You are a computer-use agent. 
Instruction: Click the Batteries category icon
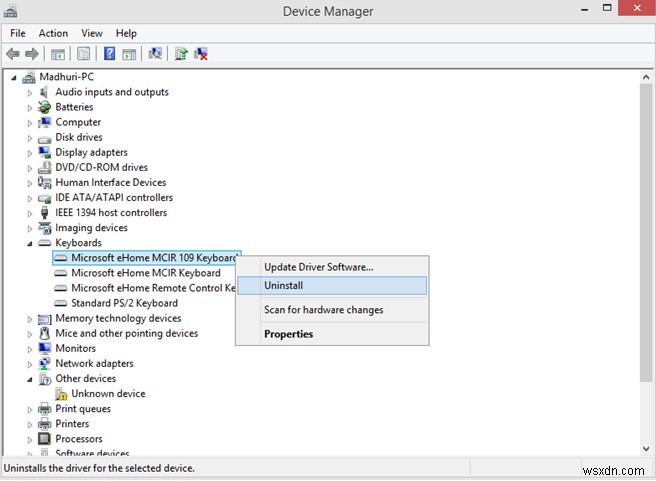(44, 107)
